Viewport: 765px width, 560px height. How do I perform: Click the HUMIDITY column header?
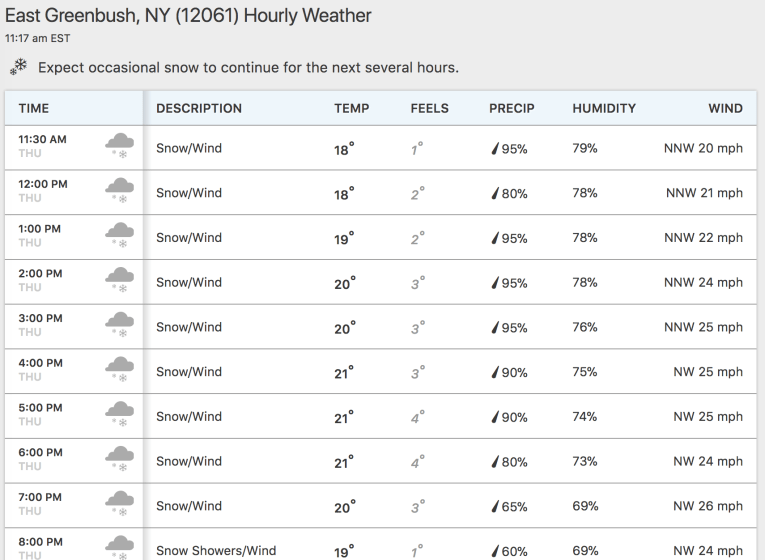point(604,108)
